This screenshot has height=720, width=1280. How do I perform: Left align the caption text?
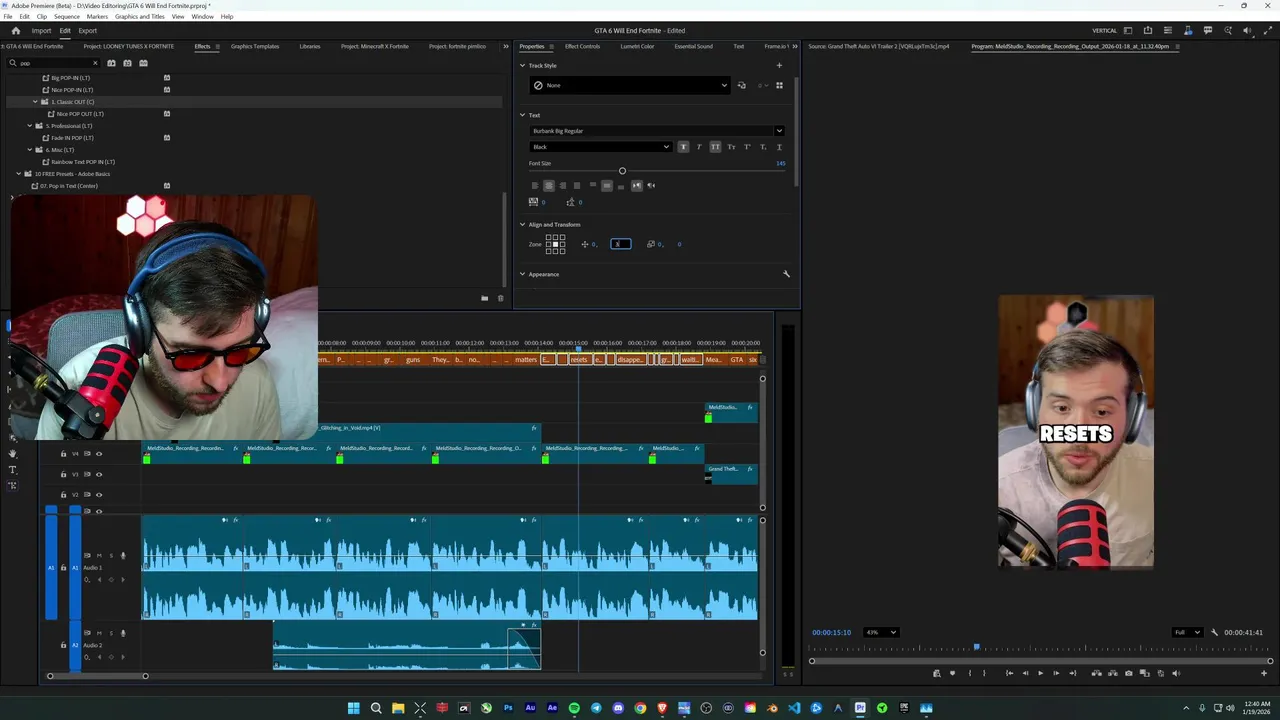pos(534,185)
